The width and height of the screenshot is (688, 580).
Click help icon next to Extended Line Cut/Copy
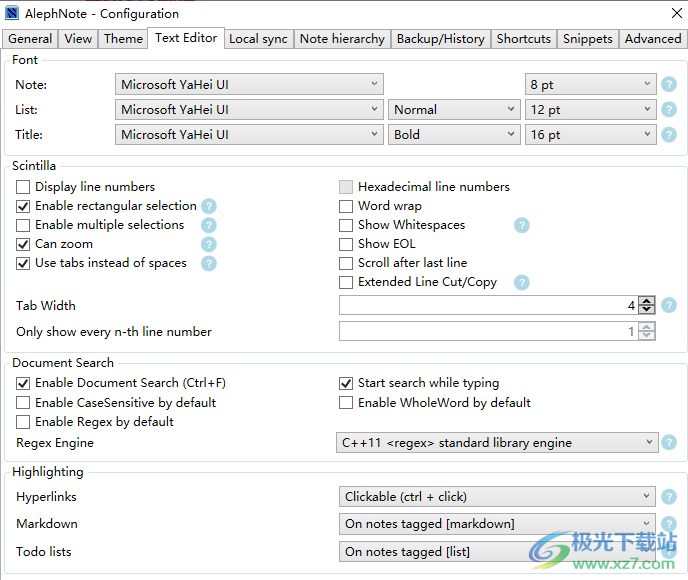tap(522, 283)
